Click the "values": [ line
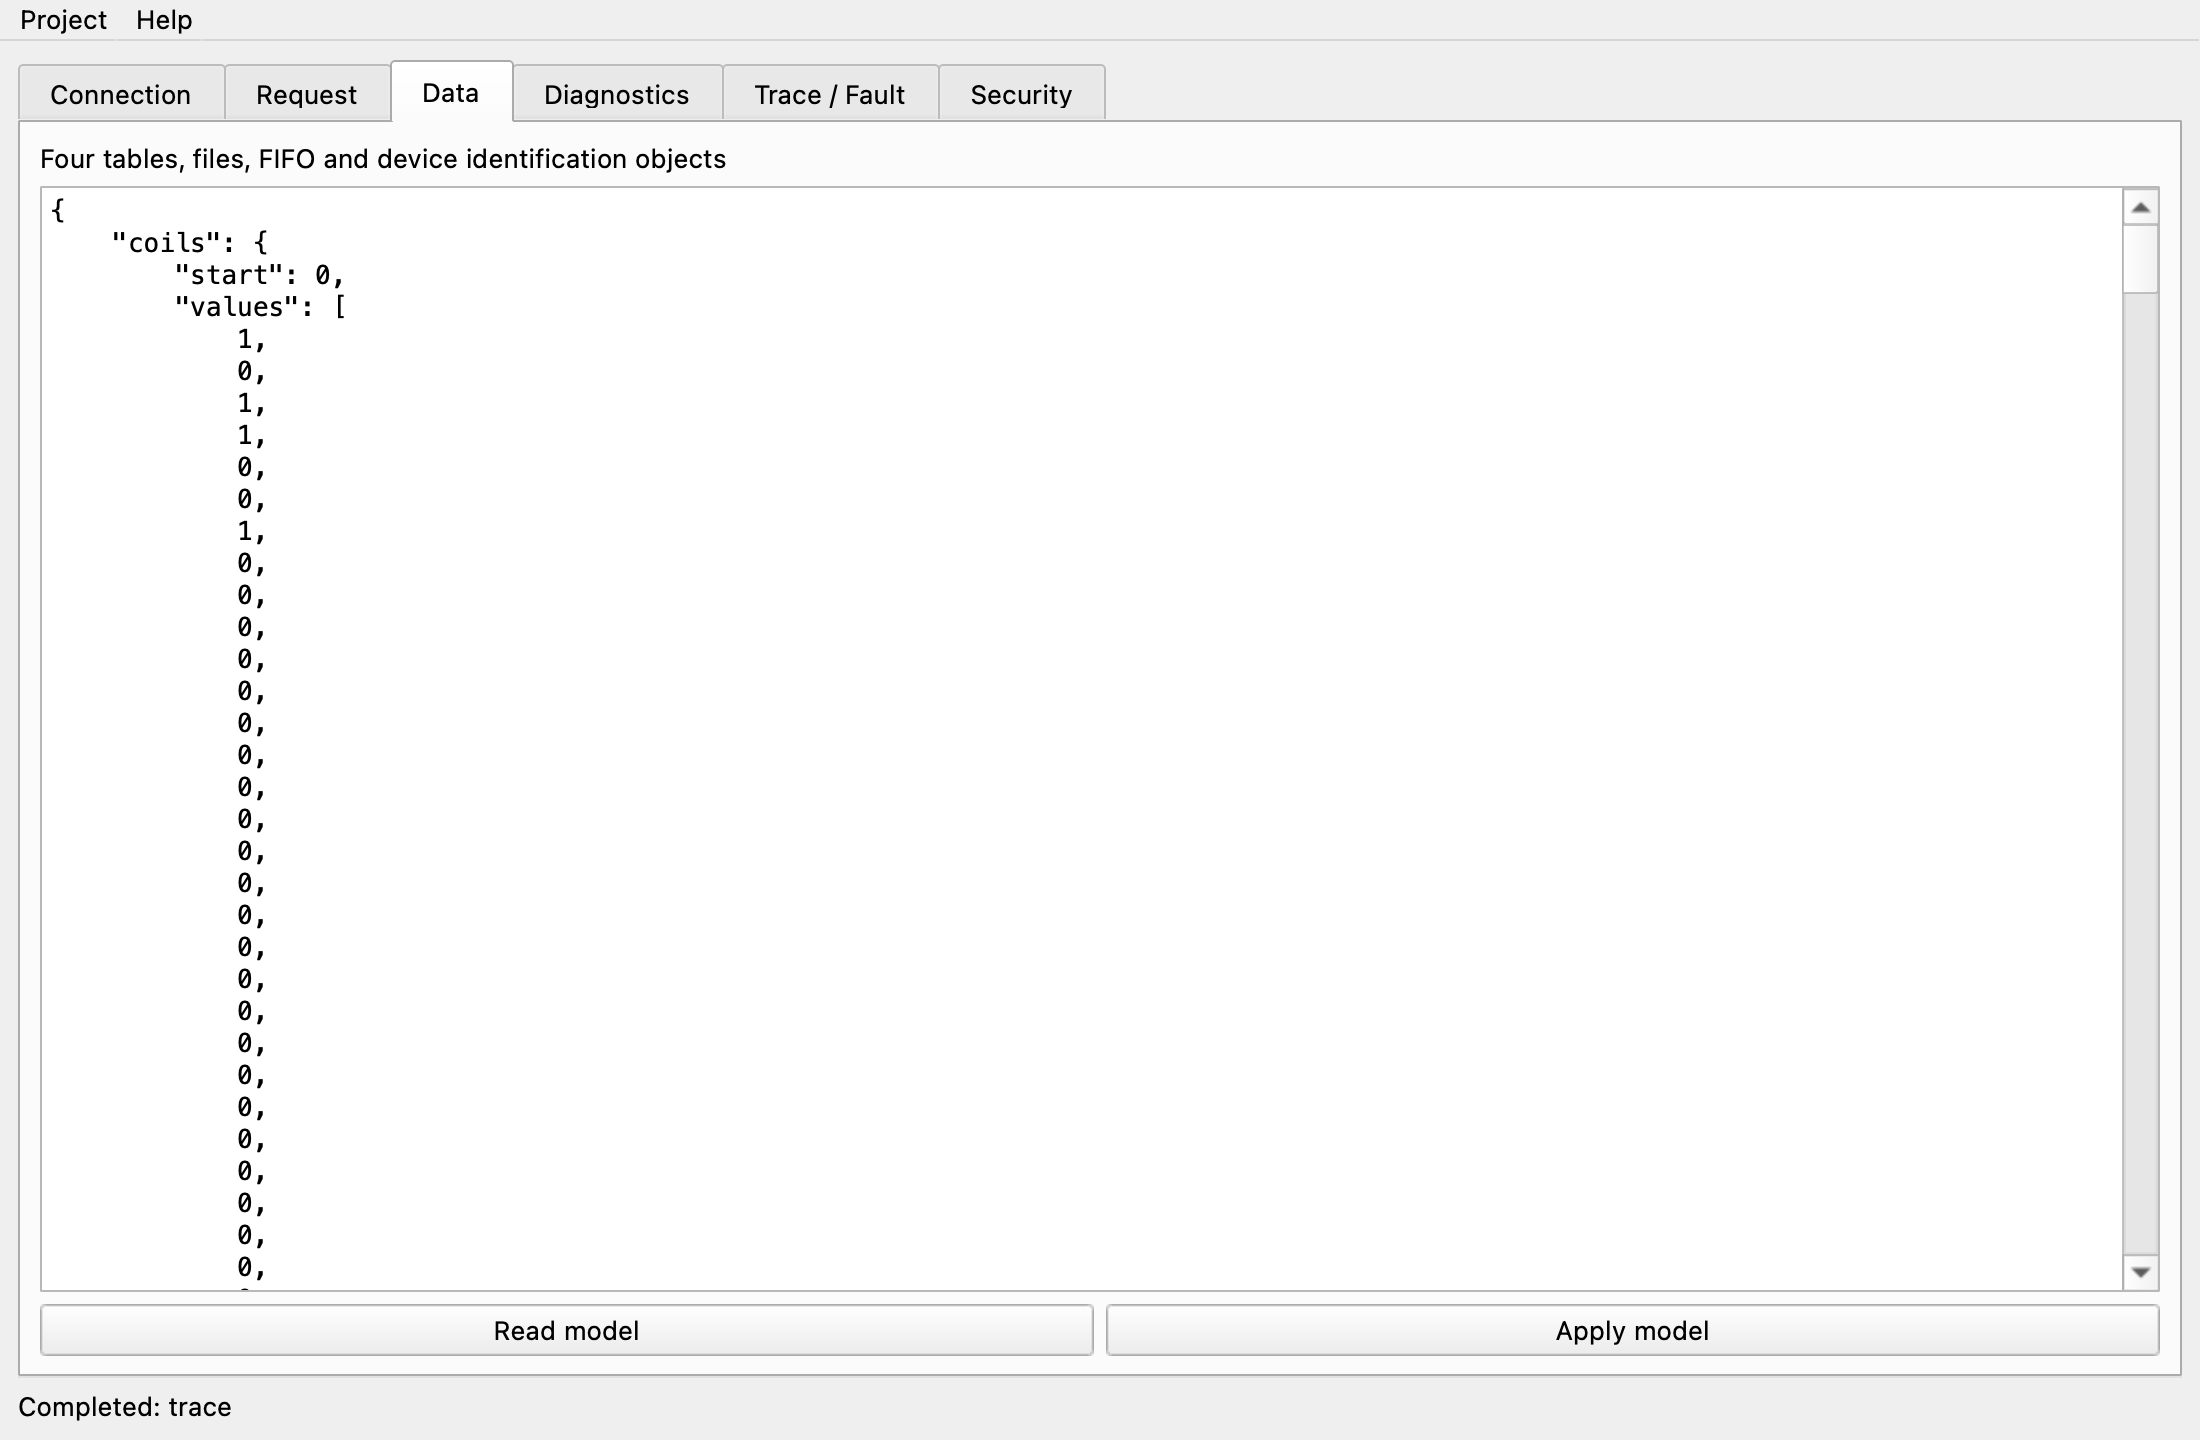 [260, 307]
